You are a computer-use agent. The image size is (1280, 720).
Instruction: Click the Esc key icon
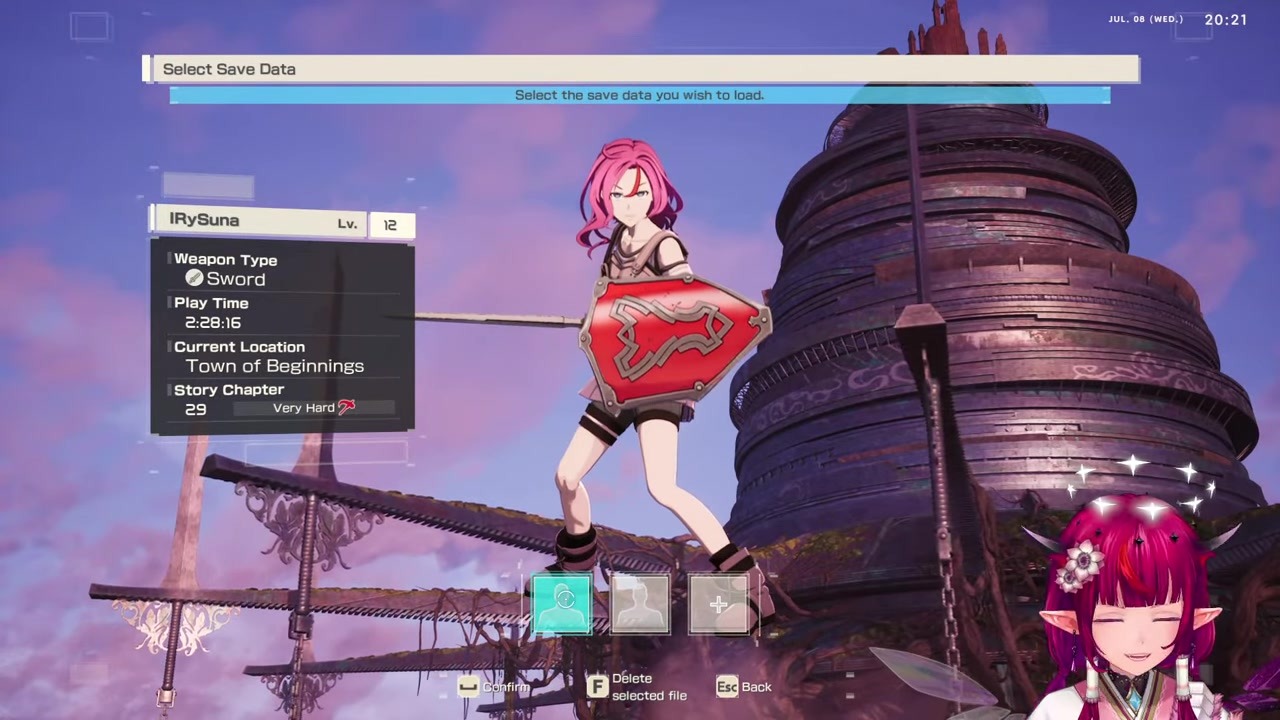[727, 686]
